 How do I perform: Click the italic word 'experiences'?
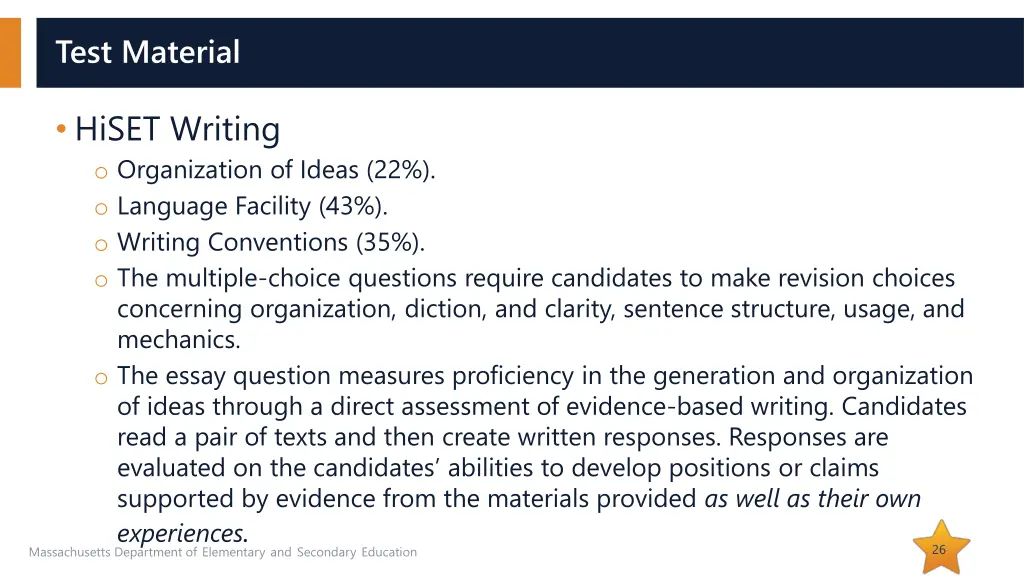coord(180,534)
